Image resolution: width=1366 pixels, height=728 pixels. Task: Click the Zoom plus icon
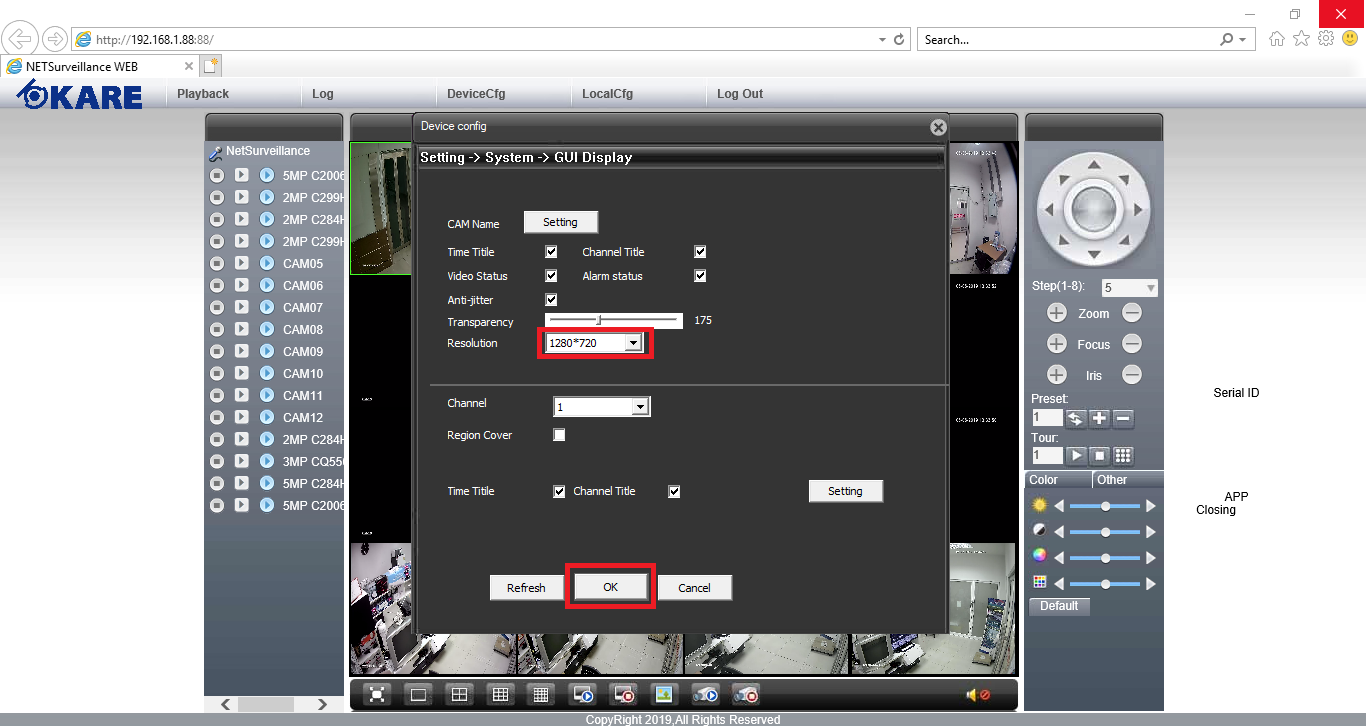1056,313
